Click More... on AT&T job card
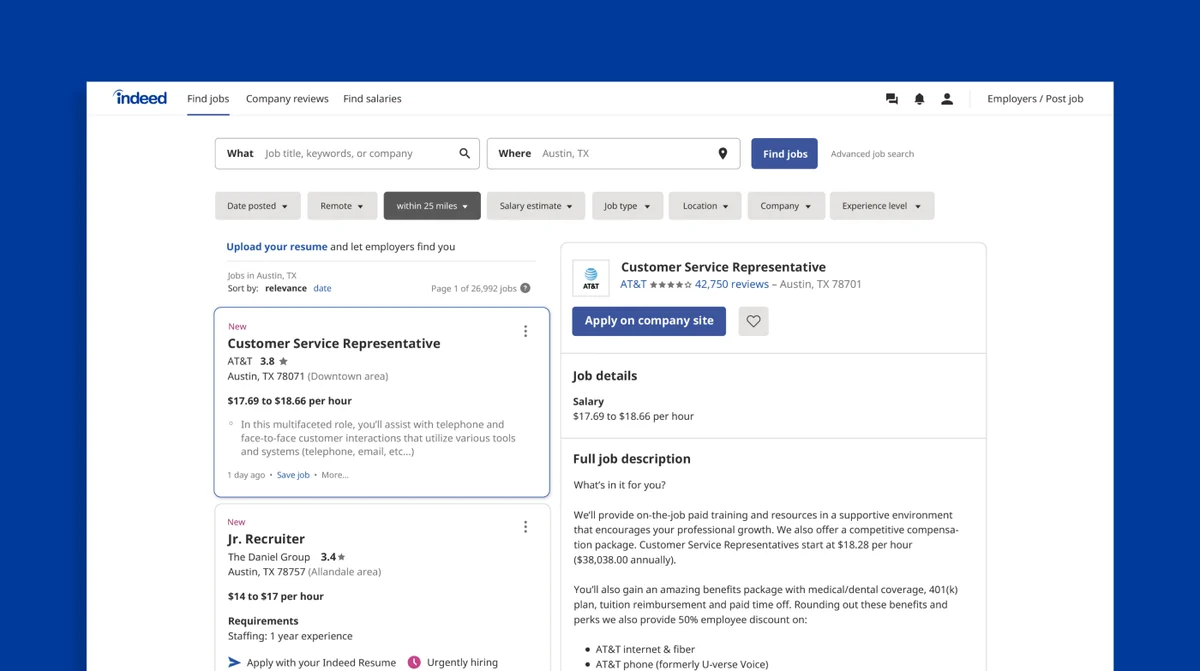This screenshot has width=1200, height=671. 335,475
